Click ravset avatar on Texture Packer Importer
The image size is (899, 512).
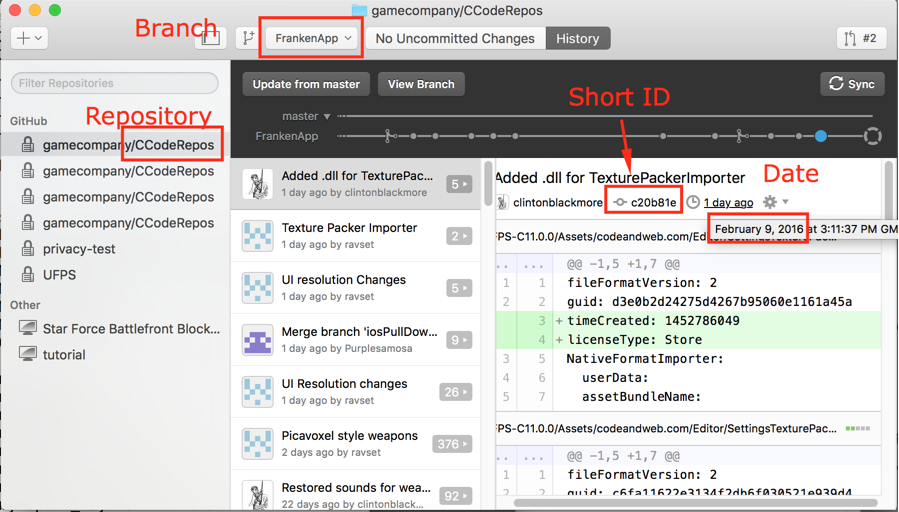point(257,236)
